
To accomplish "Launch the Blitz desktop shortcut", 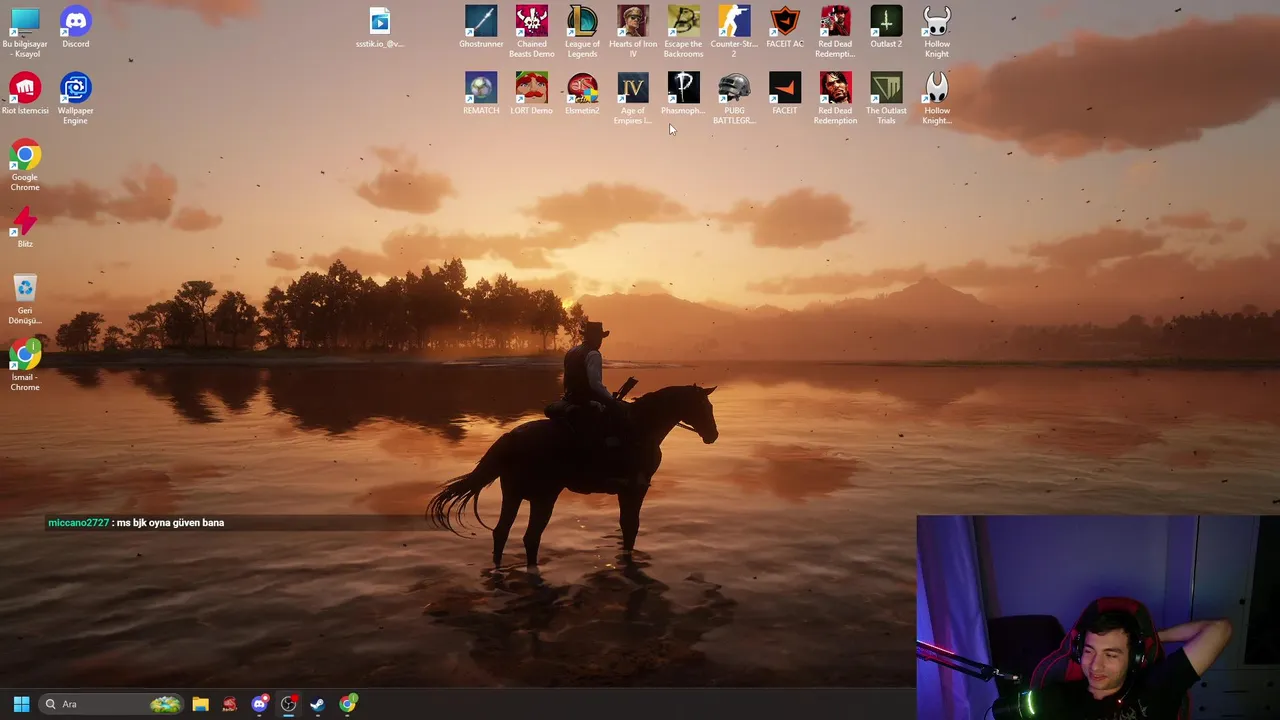I will pos(25,227).
